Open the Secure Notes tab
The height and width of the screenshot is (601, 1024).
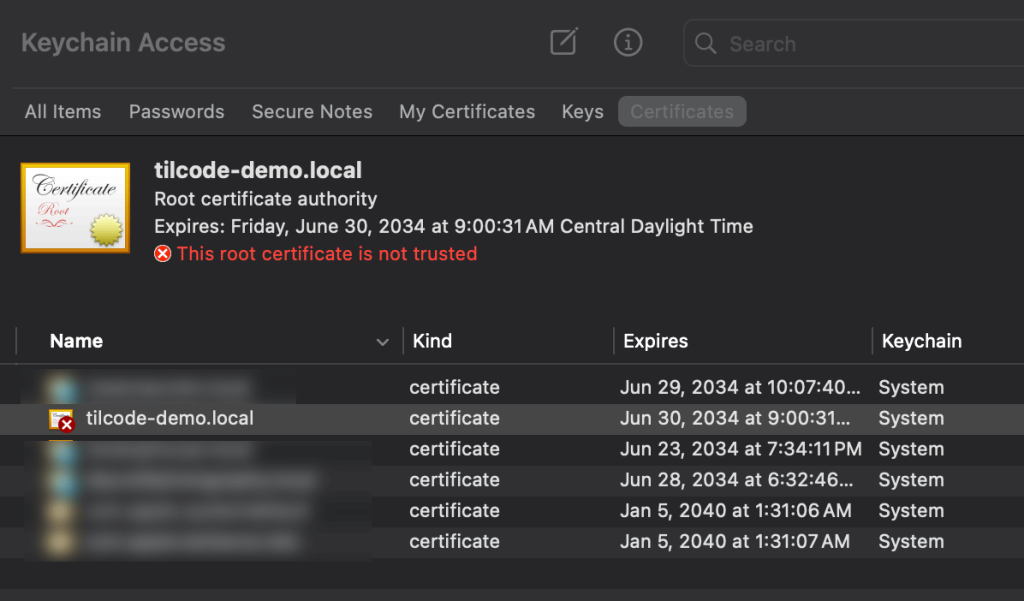[x=312, y=112]
